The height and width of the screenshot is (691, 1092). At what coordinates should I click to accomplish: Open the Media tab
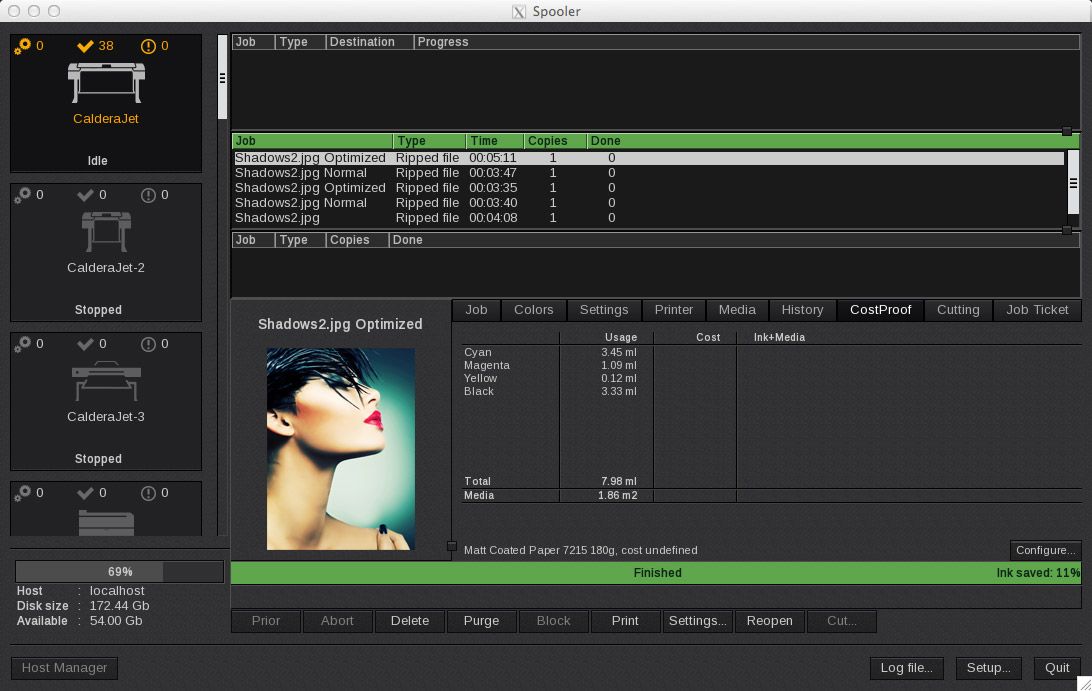[737, 310]
